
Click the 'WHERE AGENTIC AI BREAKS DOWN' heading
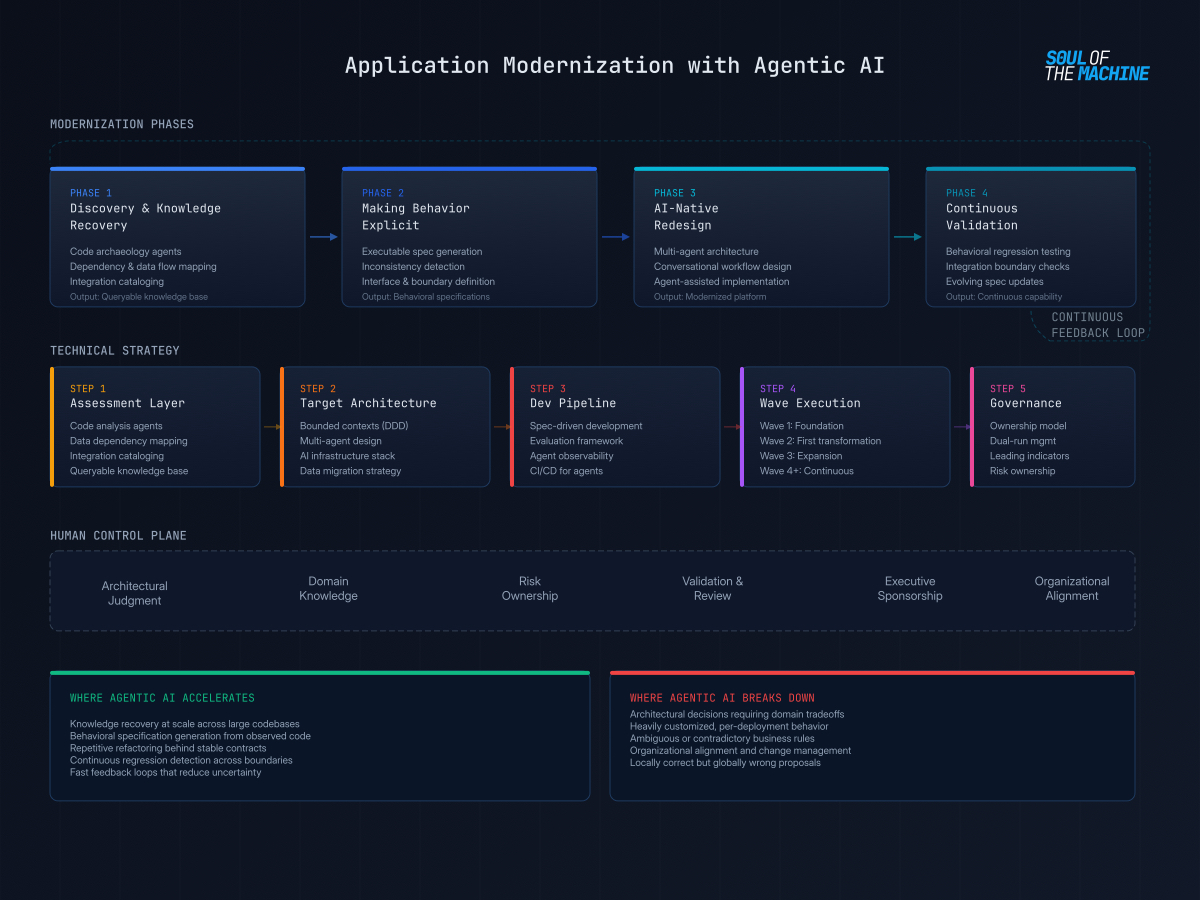722,698
